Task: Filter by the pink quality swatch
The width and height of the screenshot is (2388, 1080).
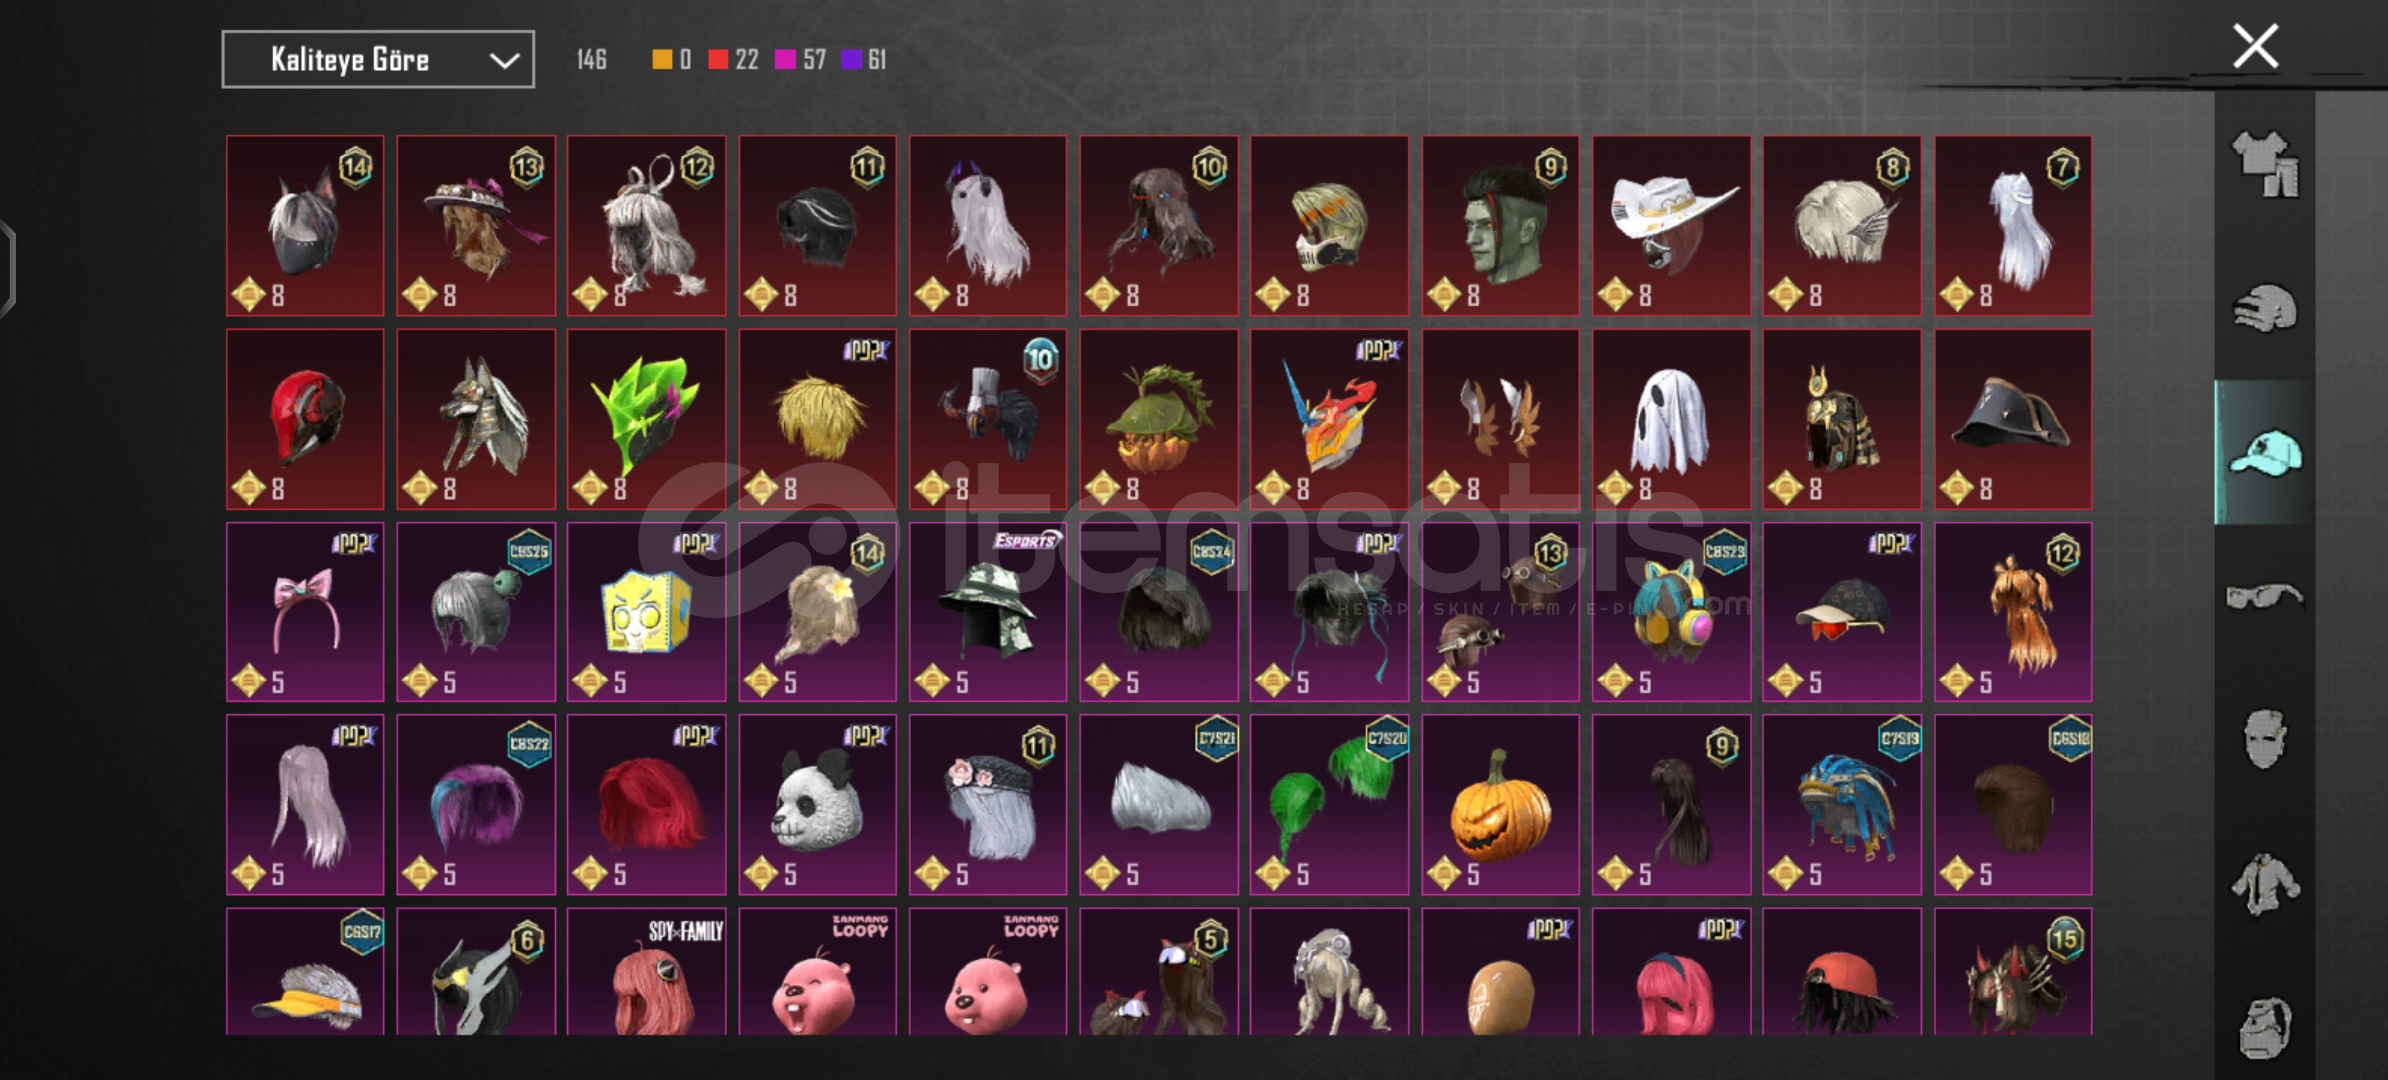Action: pos(785,60)
